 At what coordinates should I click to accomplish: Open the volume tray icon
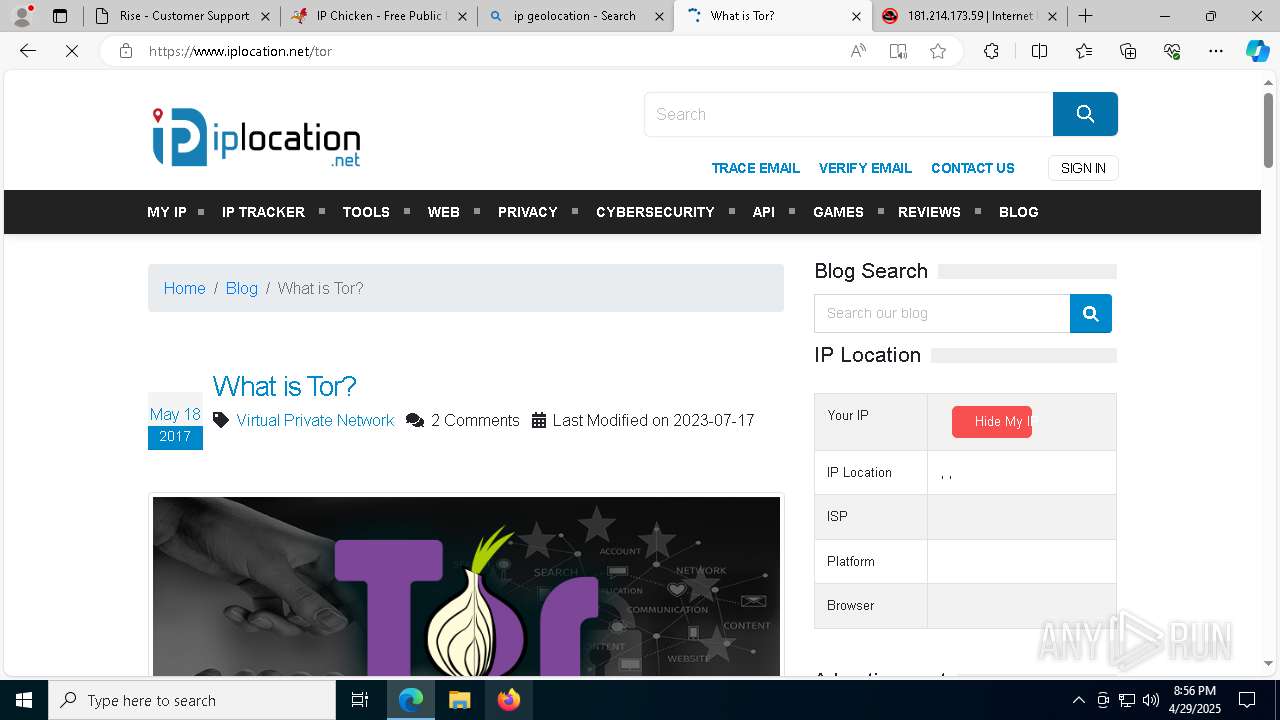(x=1150, y=700)
